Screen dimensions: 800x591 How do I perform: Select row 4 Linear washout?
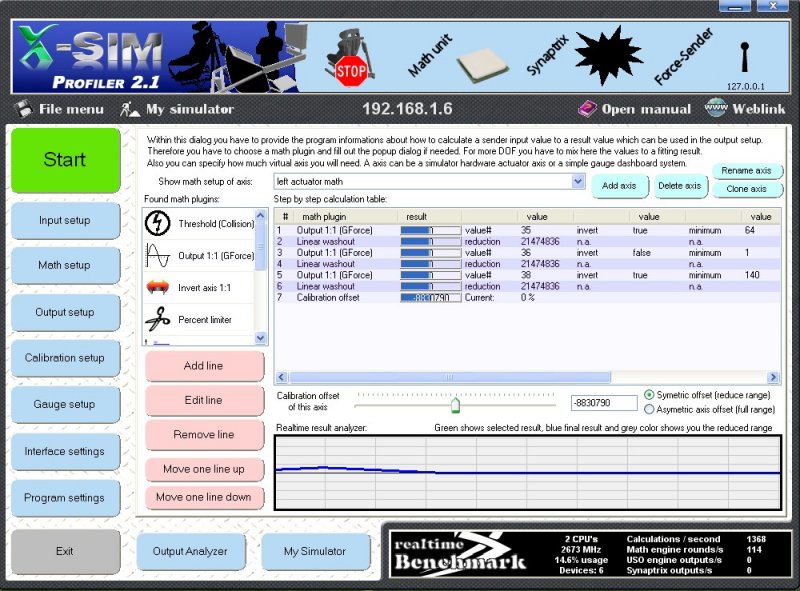pos(527,264)
